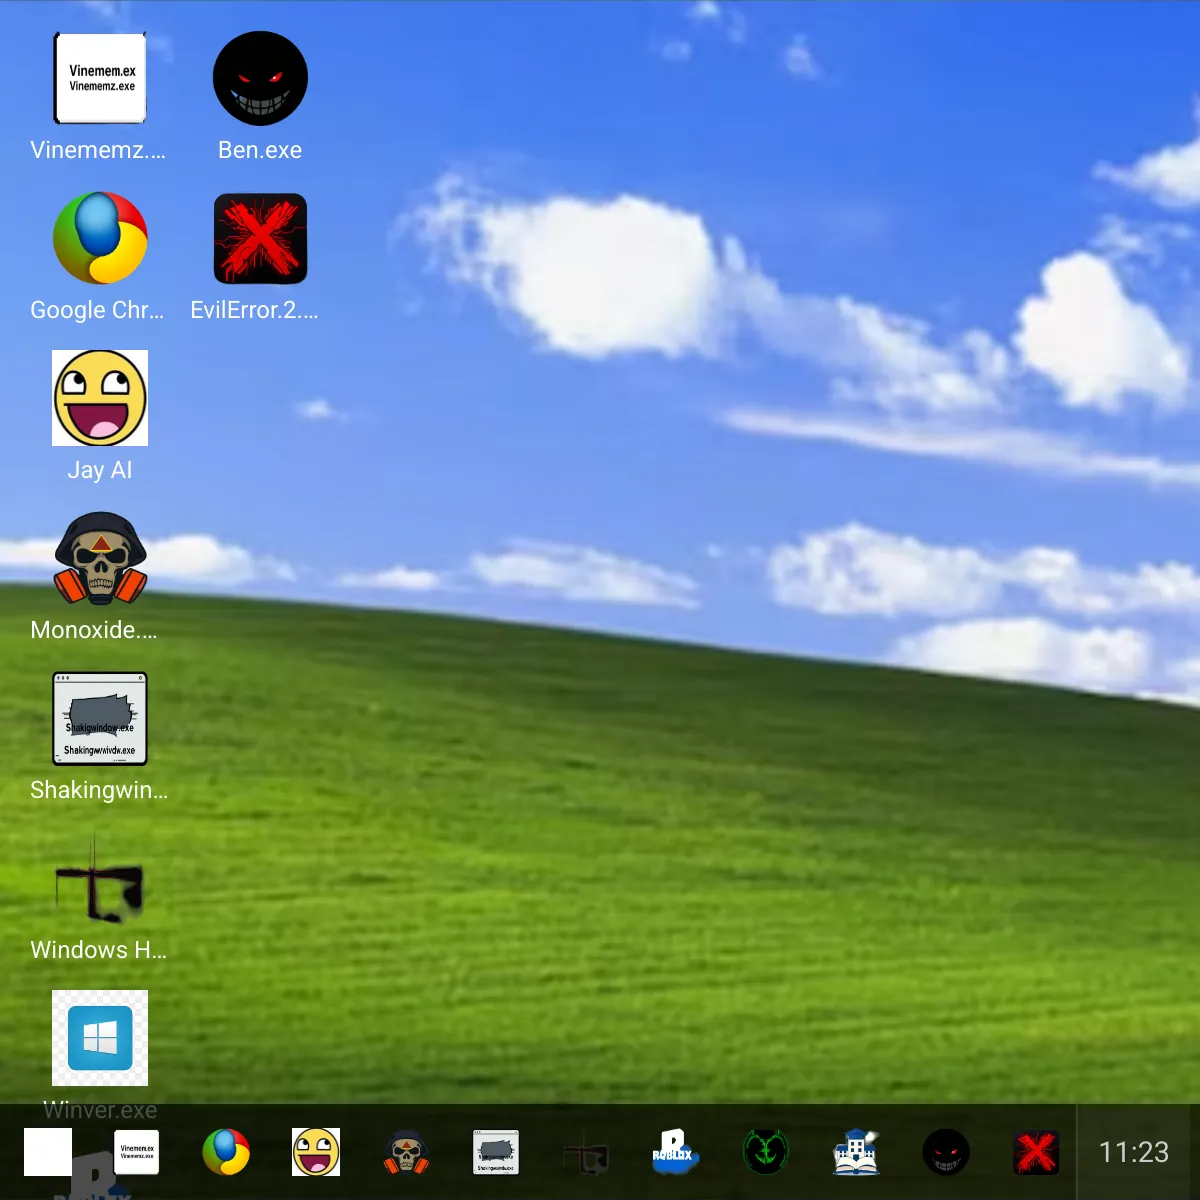Open Vinememz.exe from the taskbar
Viewport: 1200px width, 1200px height.
tap(137, 1152)
